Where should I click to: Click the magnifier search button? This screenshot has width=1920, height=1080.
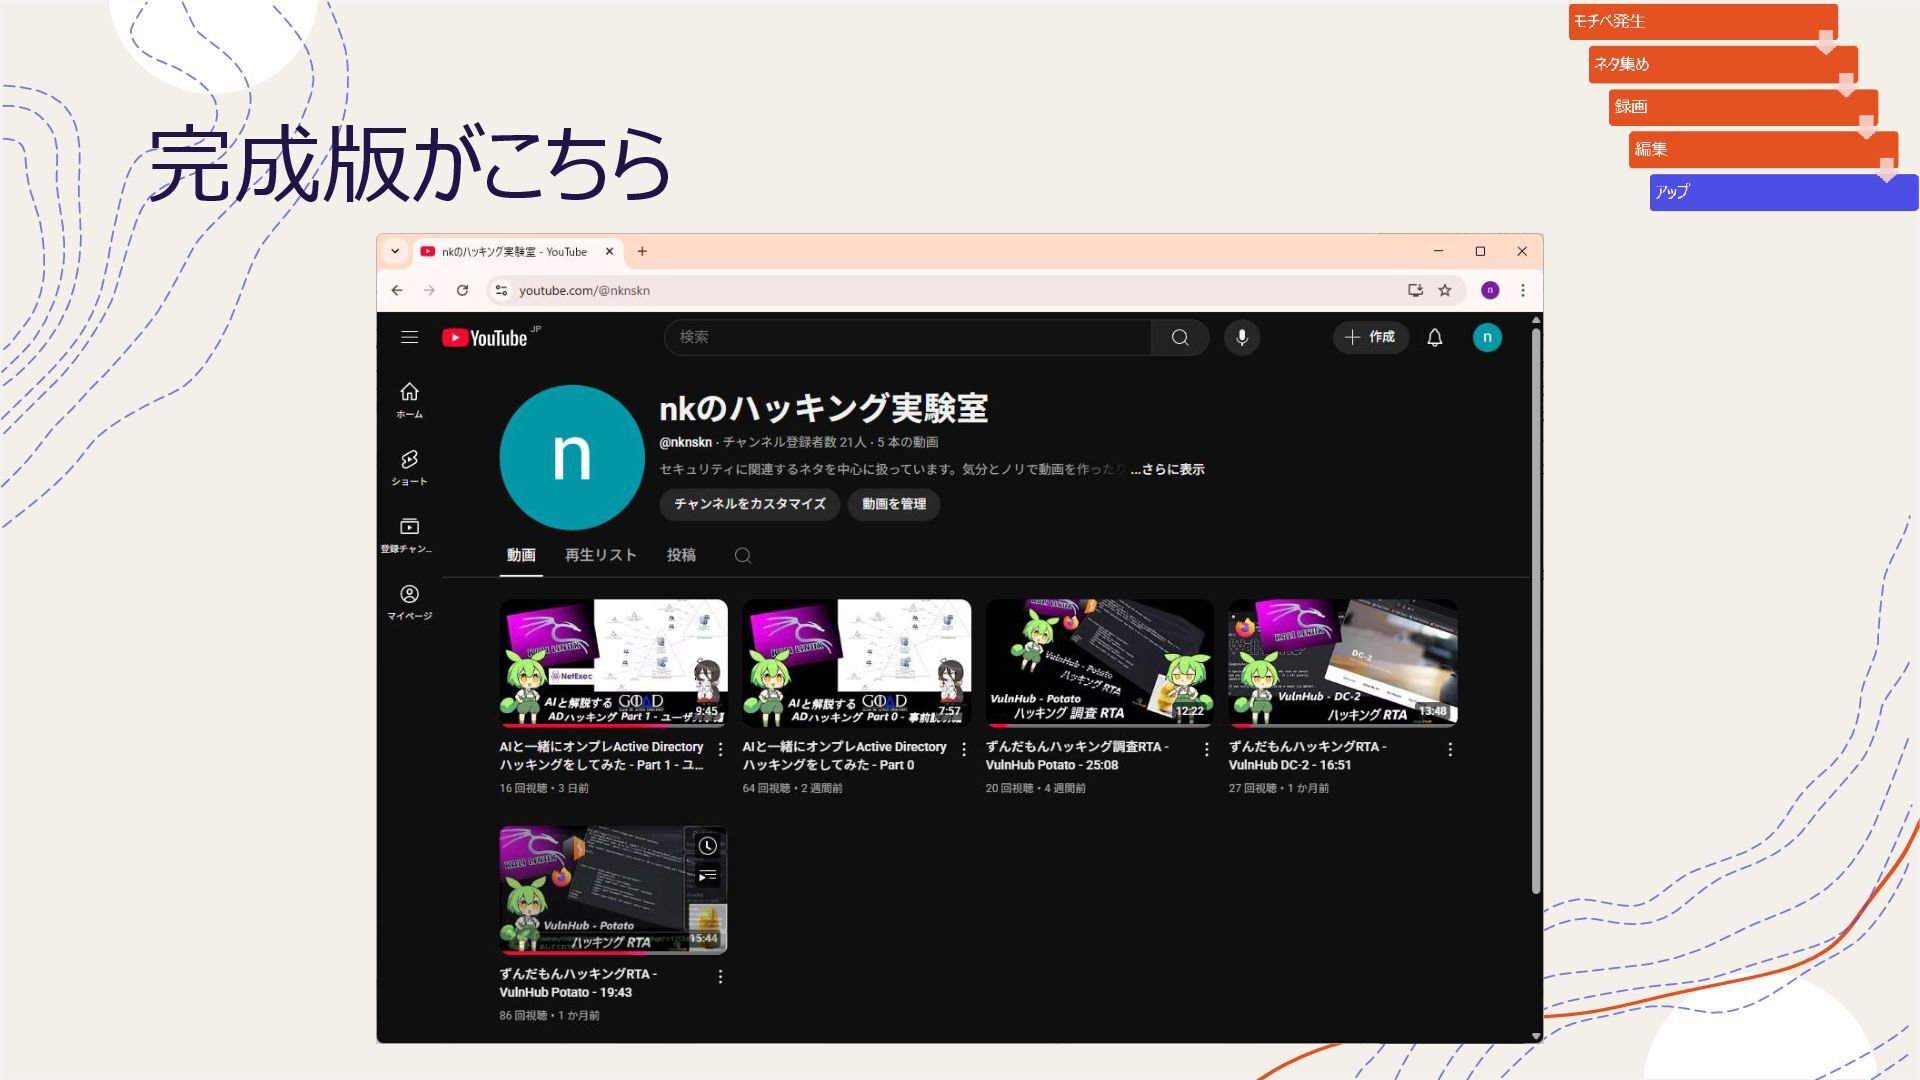(1180, 338)
